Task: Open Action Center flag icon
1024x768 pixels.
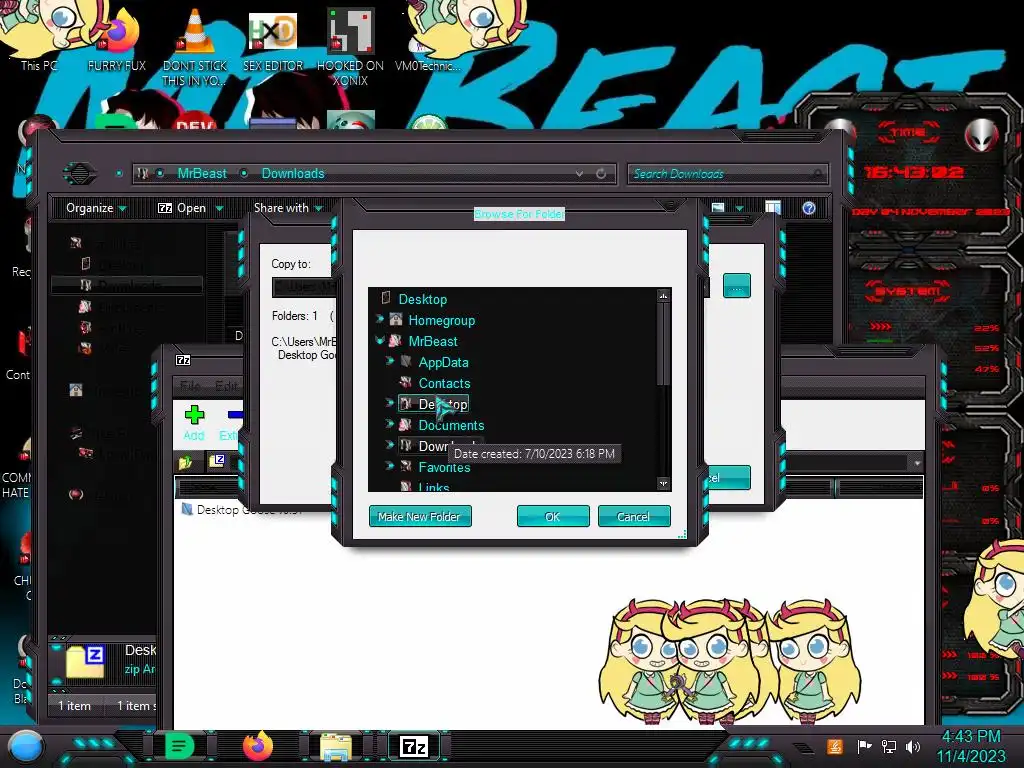Action: point(864,746)
